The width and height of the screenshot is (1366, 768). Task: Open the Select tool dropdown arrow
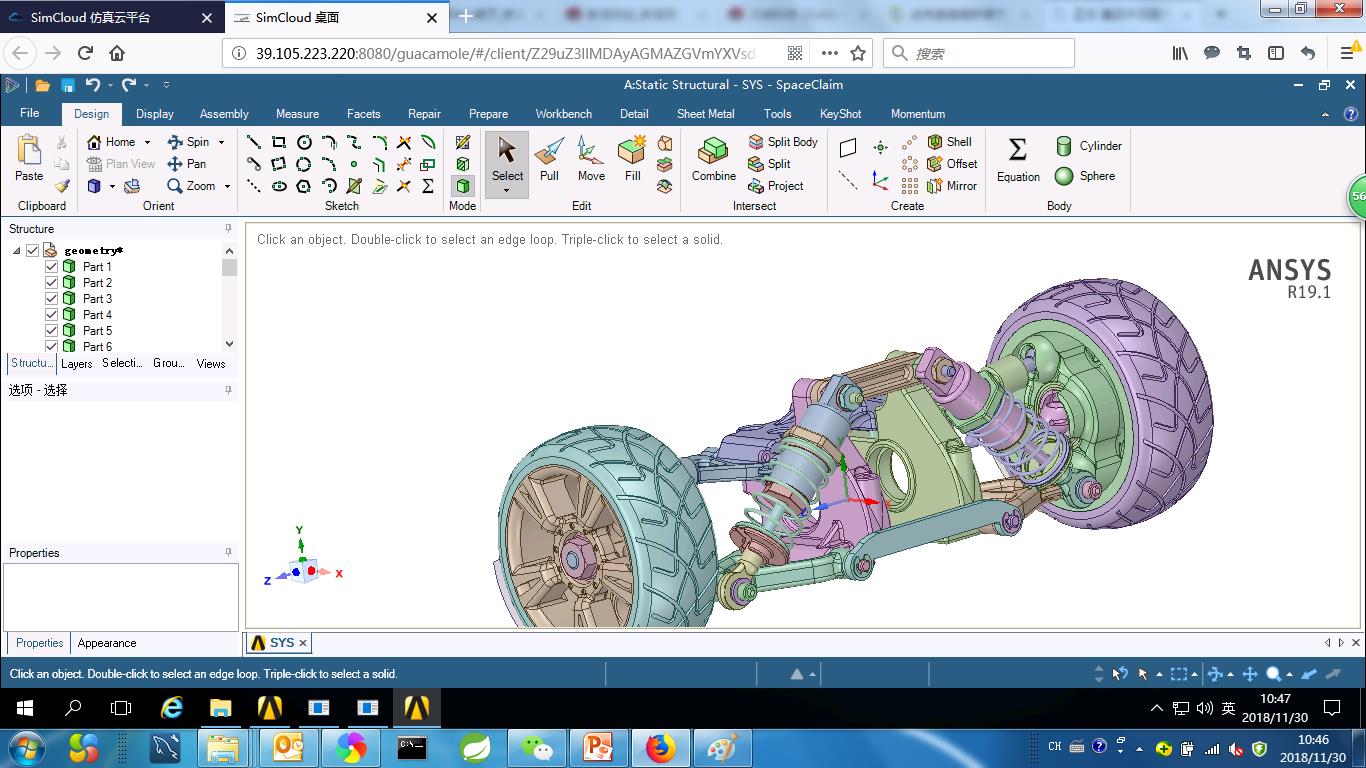click(507, 189)
